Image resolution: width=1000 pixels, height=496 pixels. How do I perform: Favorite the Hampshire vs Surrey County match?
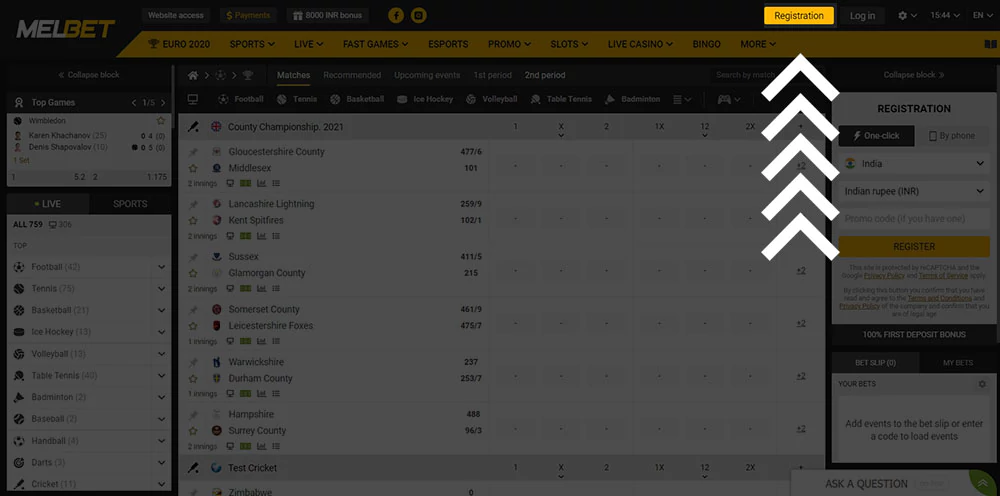[x=193, y=430]
